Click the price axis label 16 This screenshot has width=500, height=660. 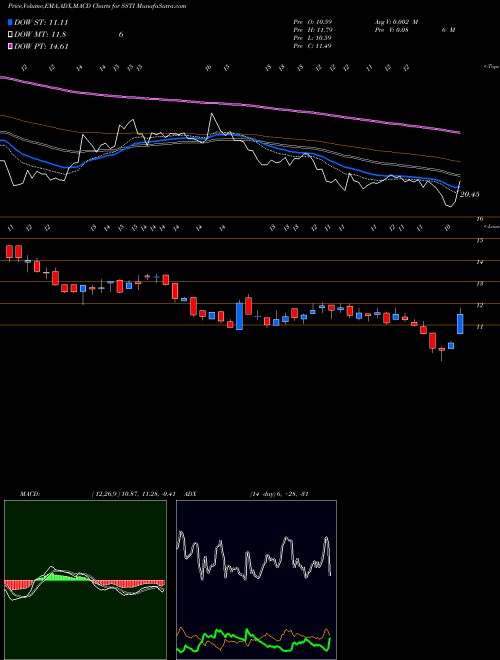click(x=480, y=219)
